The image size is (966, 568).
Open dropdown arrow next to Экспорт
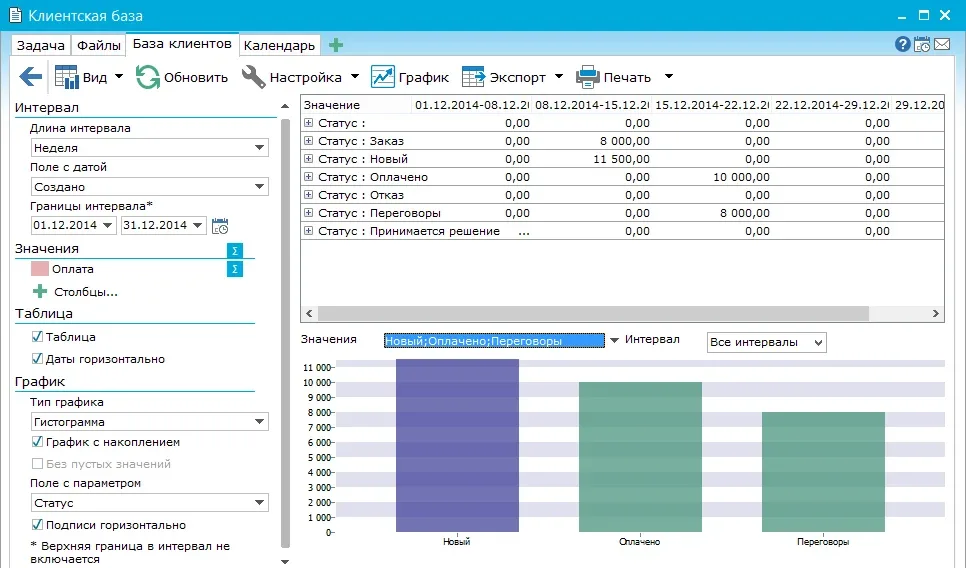click(559, 77)
